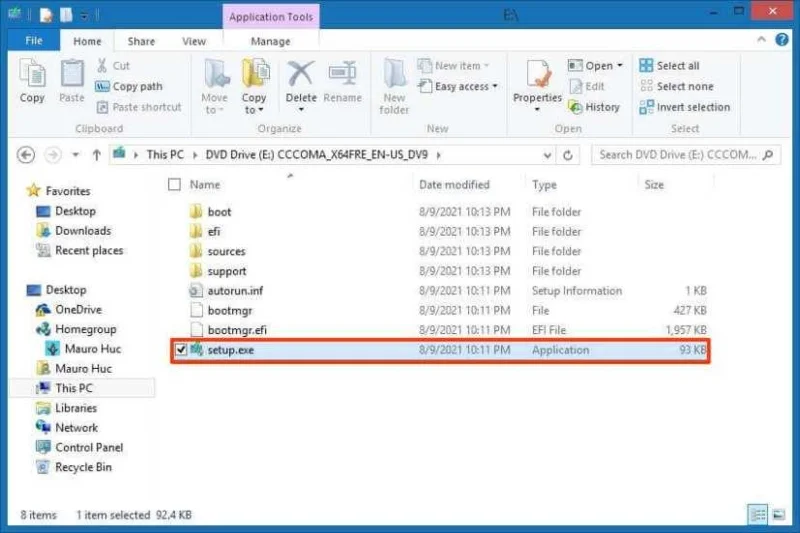Screen dimensions: 800x533
Task: Expand the Open button dropdown arrow
Action: [x=620, y=66]
